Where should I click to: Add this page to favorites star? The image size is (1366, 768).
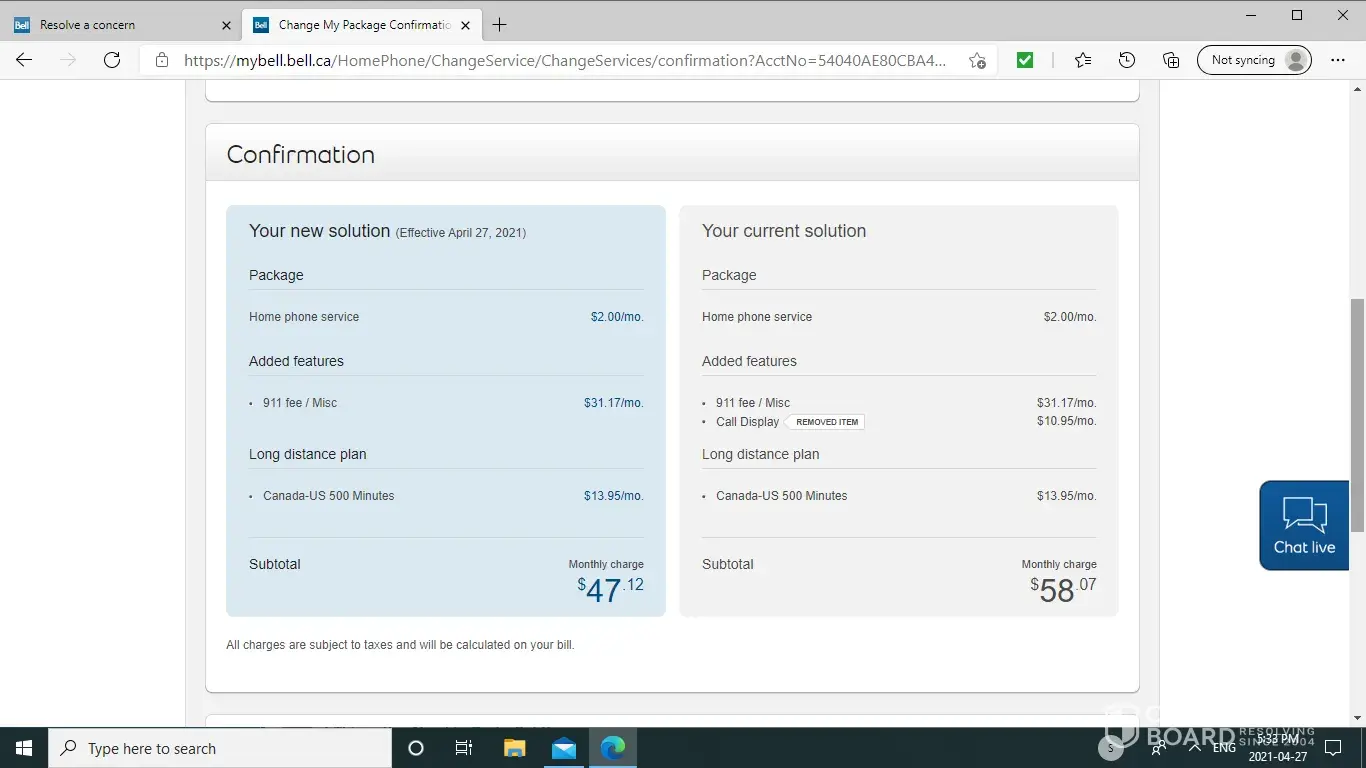point(977,60)
